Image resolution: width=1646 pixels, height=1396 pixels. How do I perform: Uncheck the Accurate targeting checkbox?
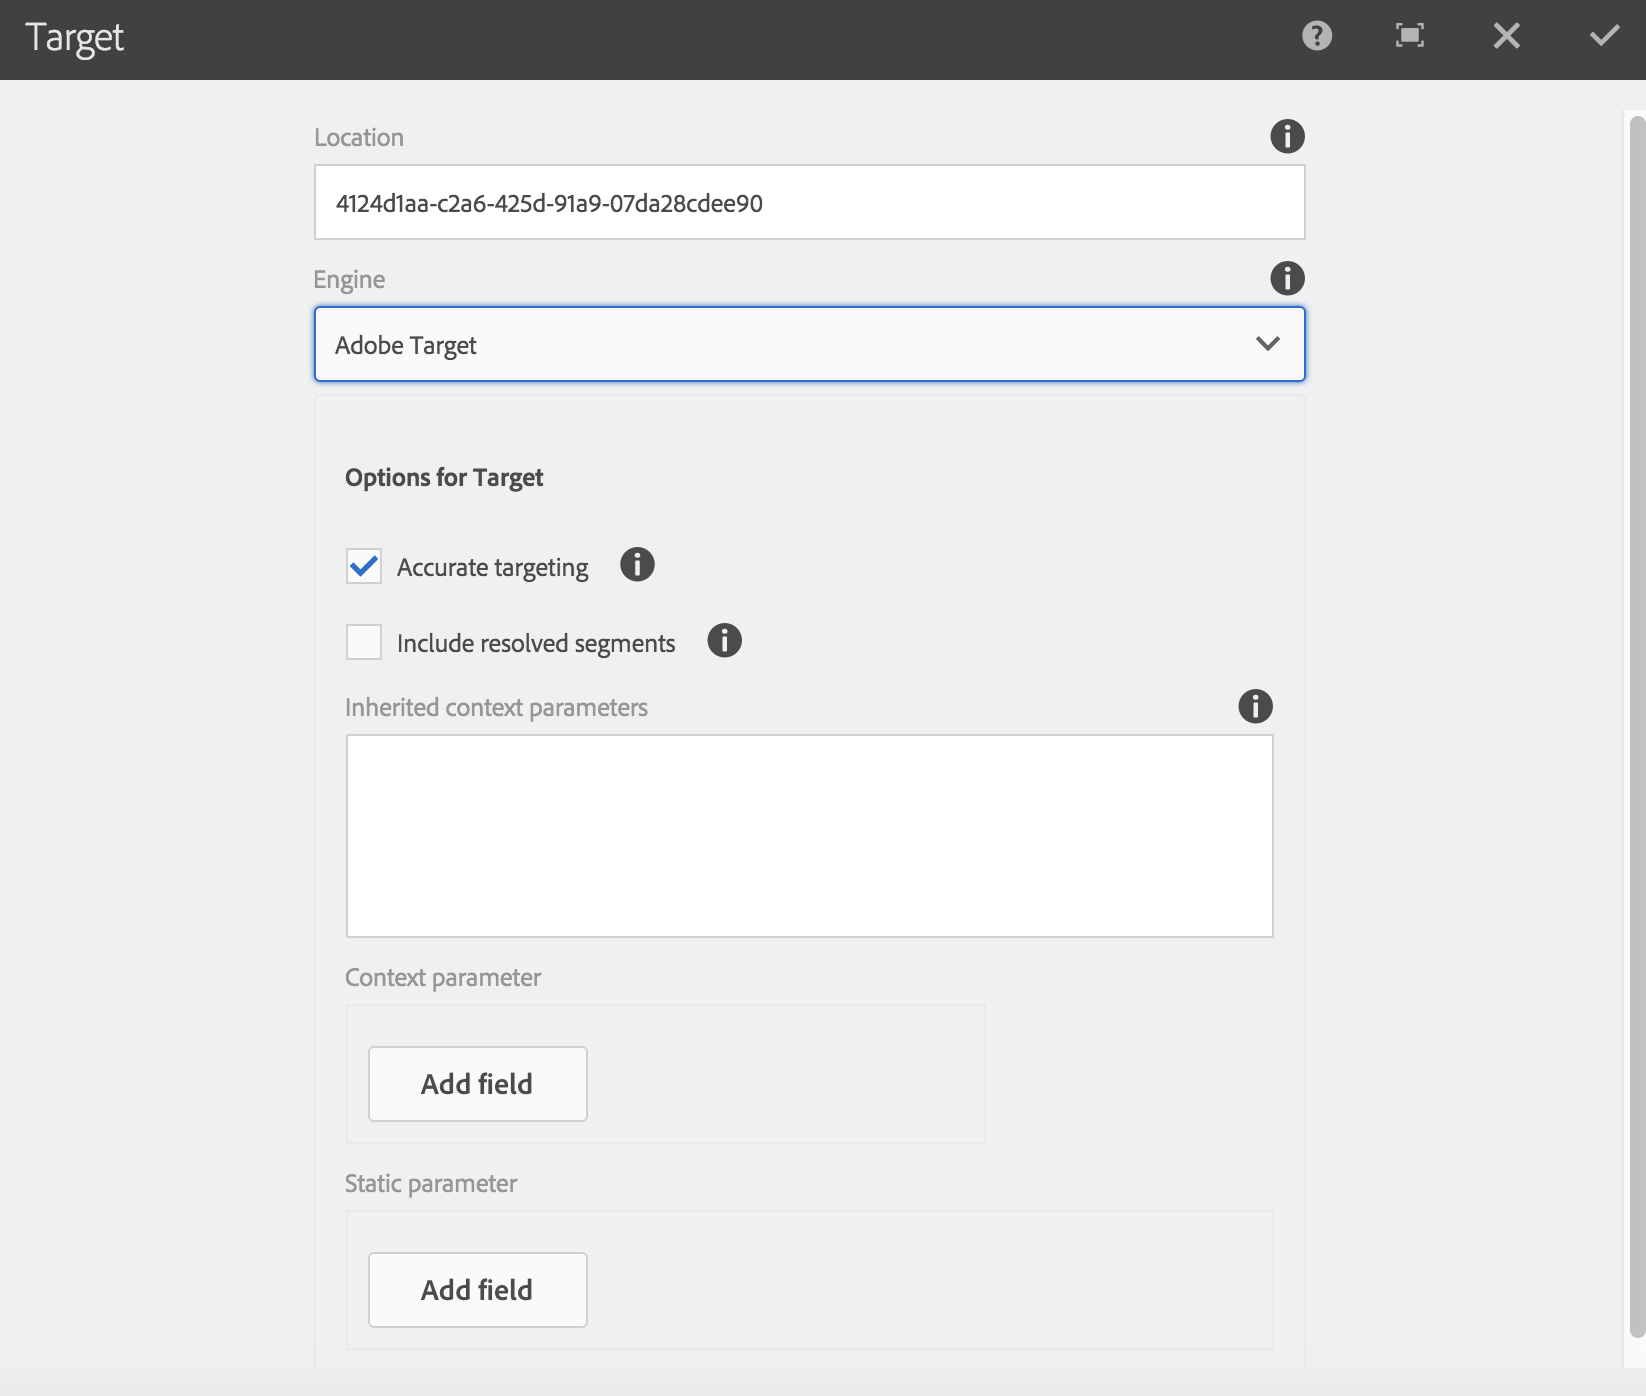coord(364,566)
